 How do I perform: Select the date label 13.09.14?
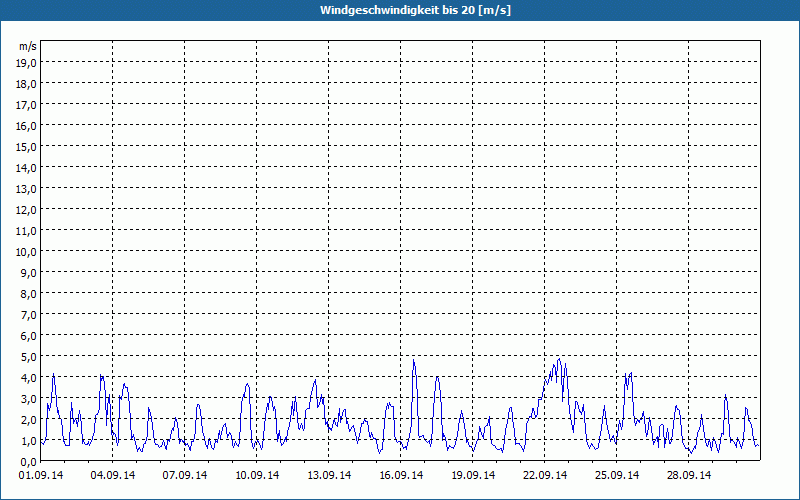tap(329, 475)
